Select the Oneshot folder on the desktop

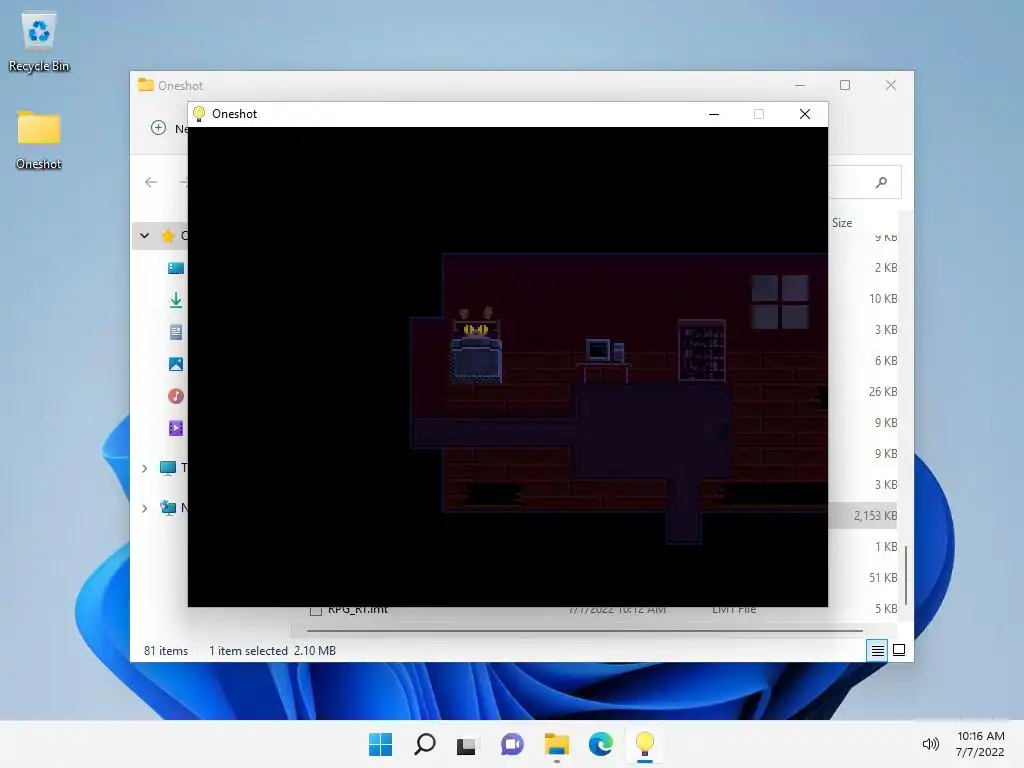pyautogui.click(x=39, y=139)
